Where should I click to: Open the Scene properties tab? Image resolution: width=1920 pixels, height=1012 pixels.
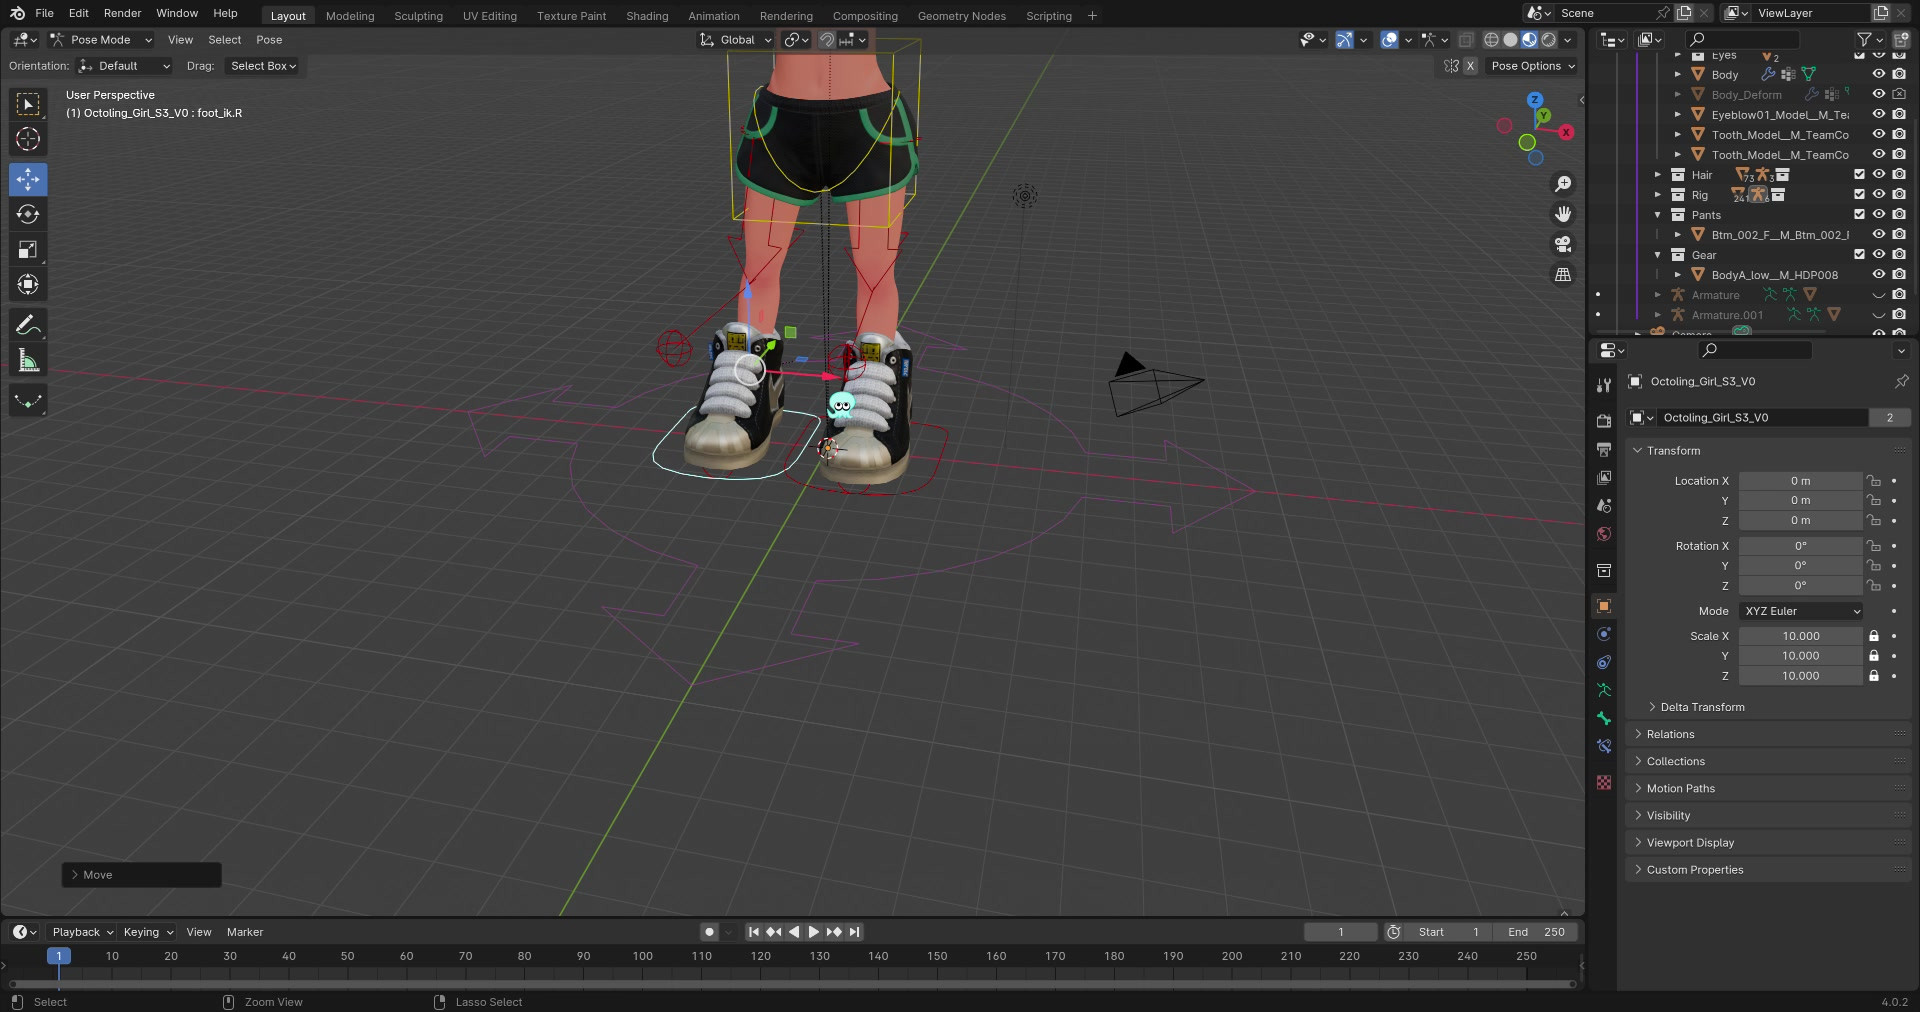[1604, 505]
